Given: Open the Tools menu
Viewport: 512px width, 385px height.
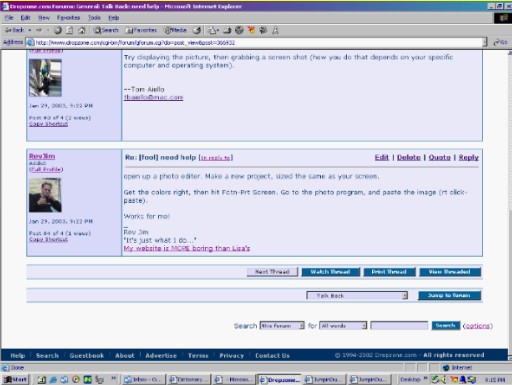Looking at the screenshot, I should (x=94, y=18).
